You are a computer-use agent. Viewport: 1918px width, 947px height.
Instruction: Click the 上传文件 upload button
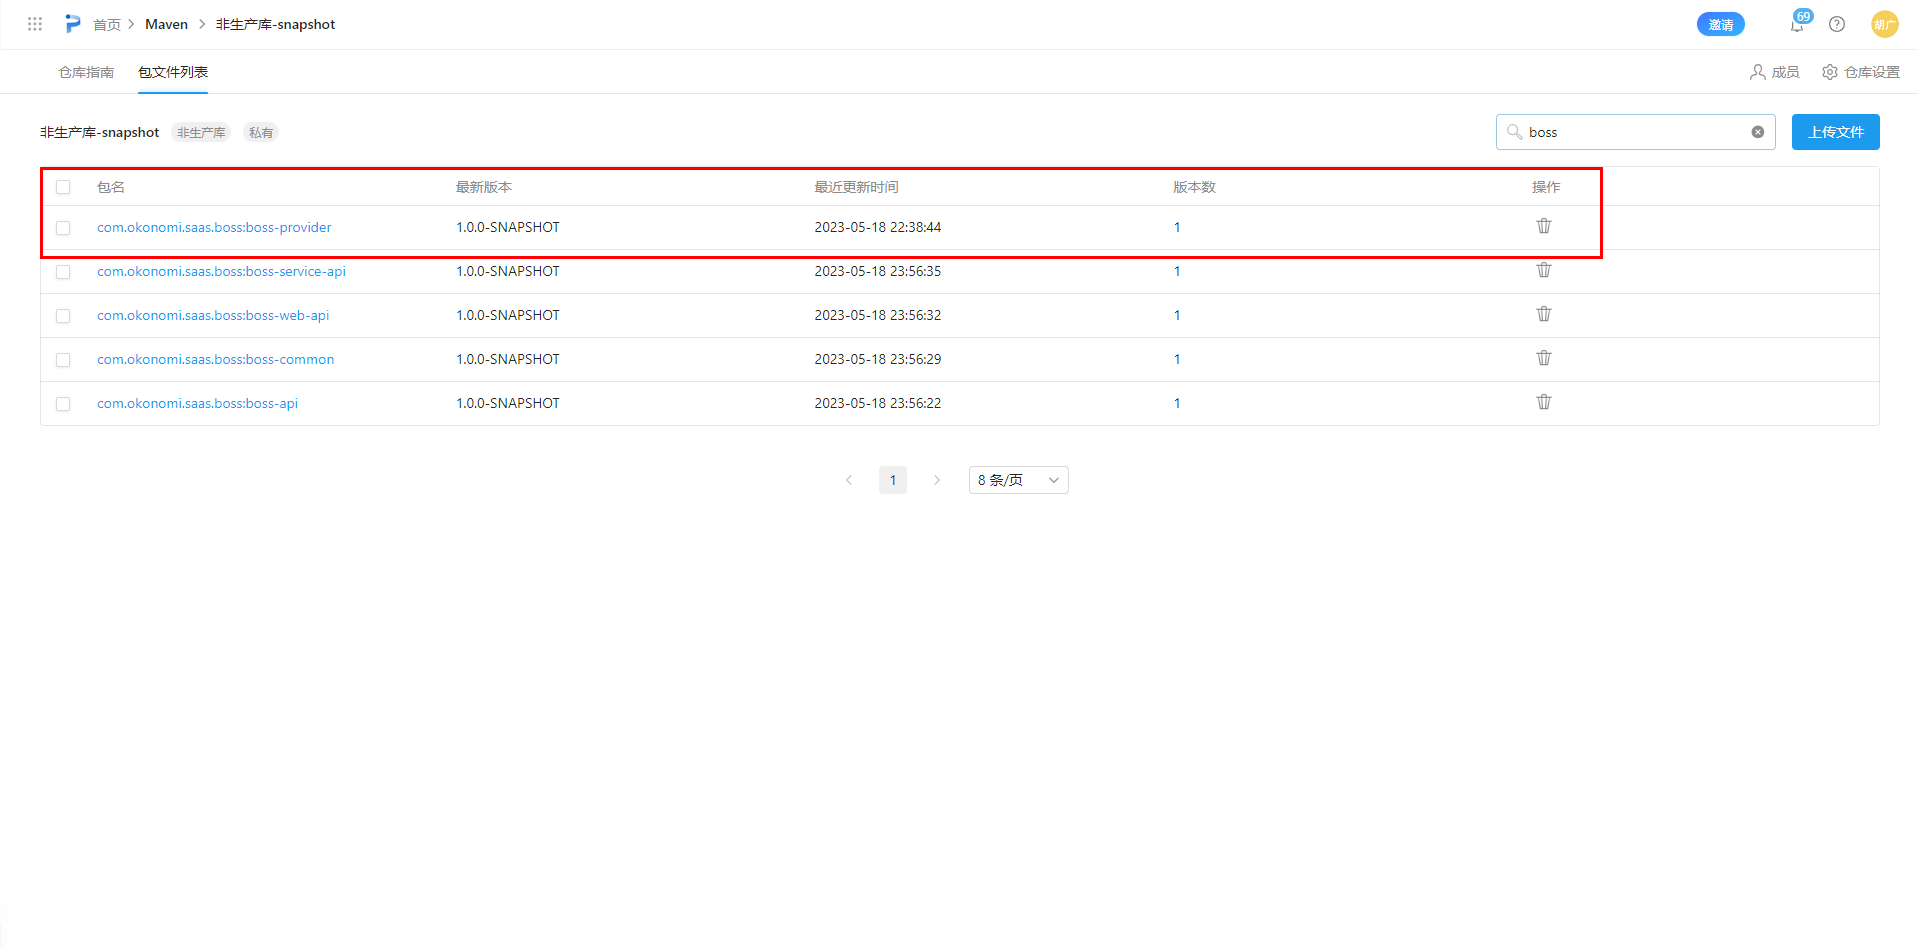click(x=1835, y=132)
